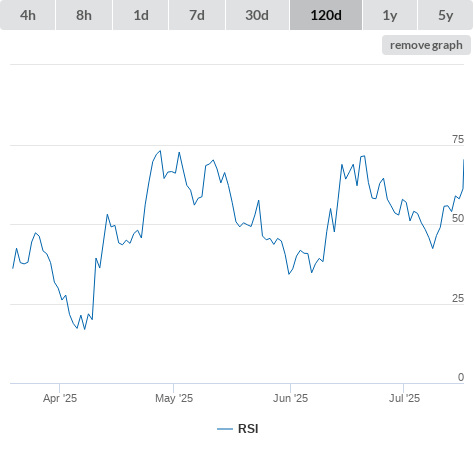
Task: Click the 25 y-axis level label
Action: pyautogui.click(x=458, y=298)
